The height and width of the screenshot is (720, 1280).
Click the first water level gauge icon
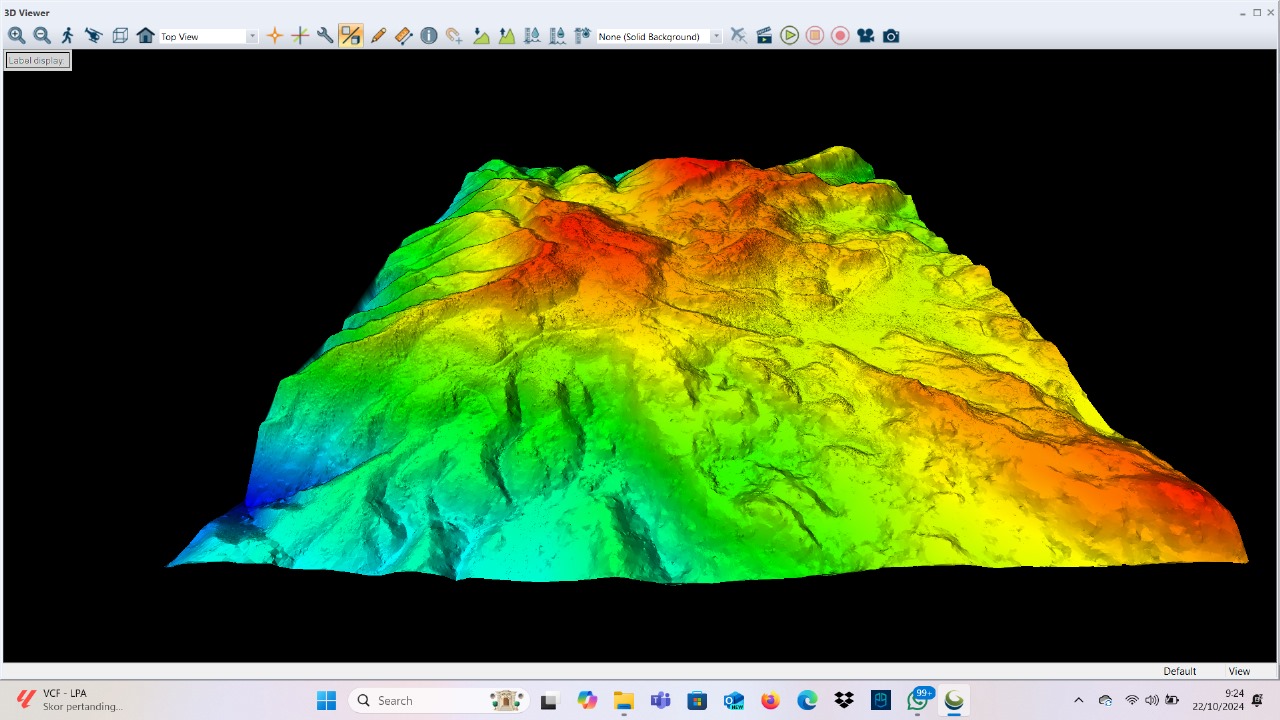point(532,36)
